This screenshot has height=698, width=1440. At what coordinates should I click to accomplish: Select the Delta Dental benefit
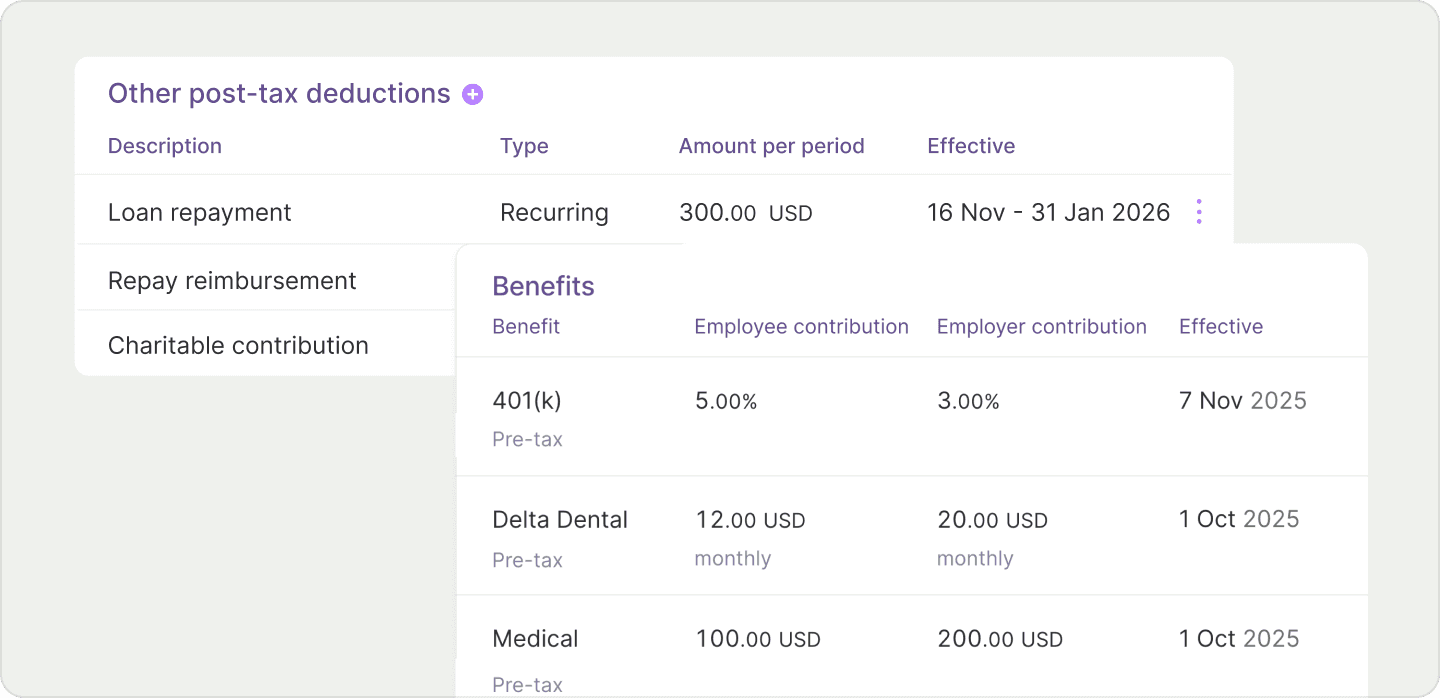tap(560, 519)
